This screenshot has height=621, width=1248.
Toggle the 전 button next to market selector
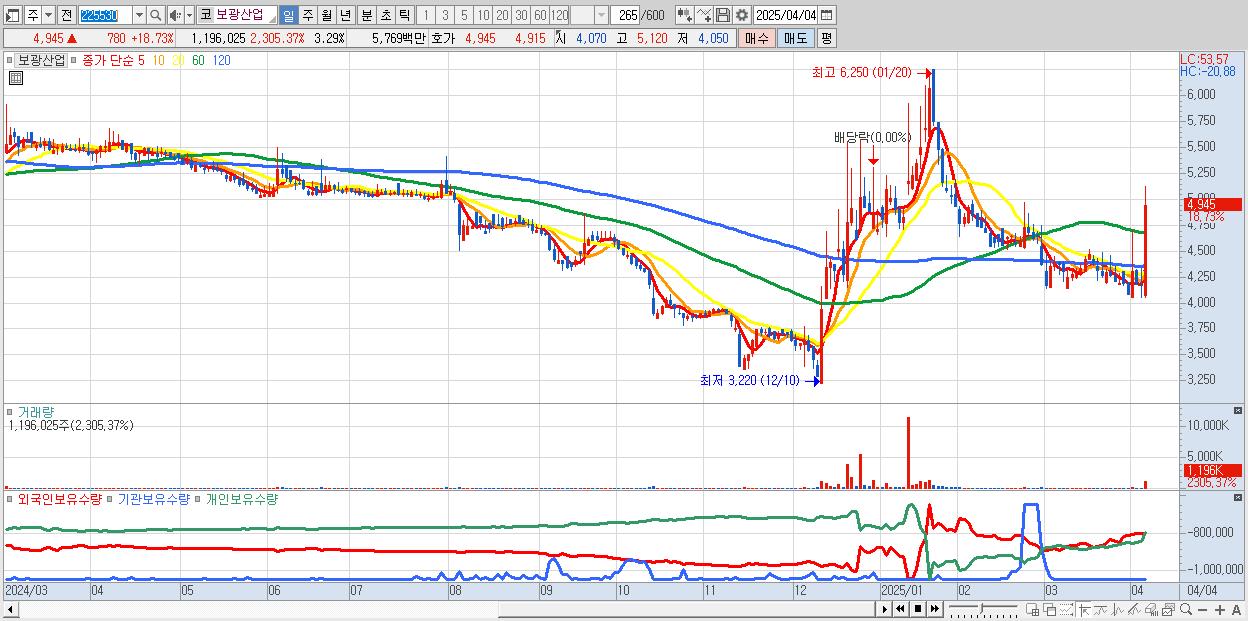(66, 15)
